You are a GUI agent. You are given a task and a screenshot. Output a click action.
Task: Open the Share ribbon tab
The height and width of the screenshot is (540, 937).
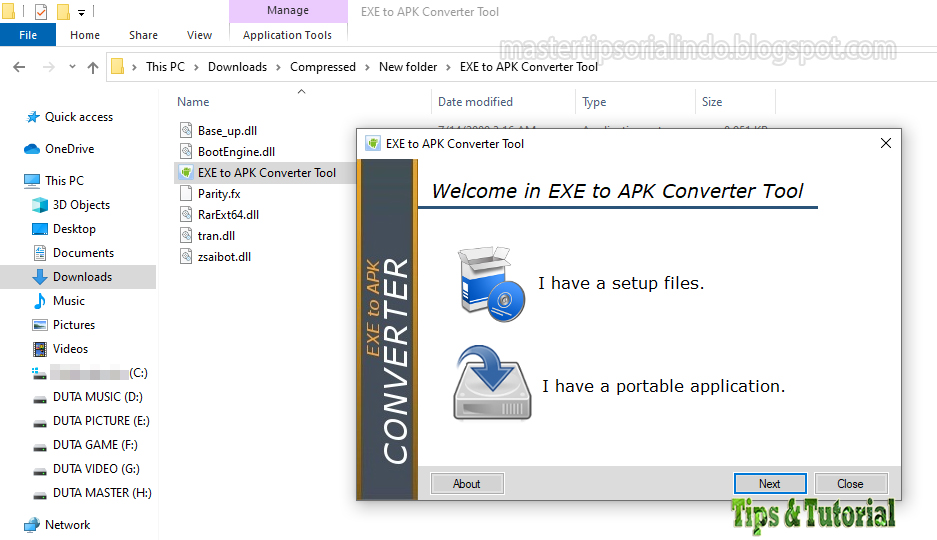[x=143, y=35]
